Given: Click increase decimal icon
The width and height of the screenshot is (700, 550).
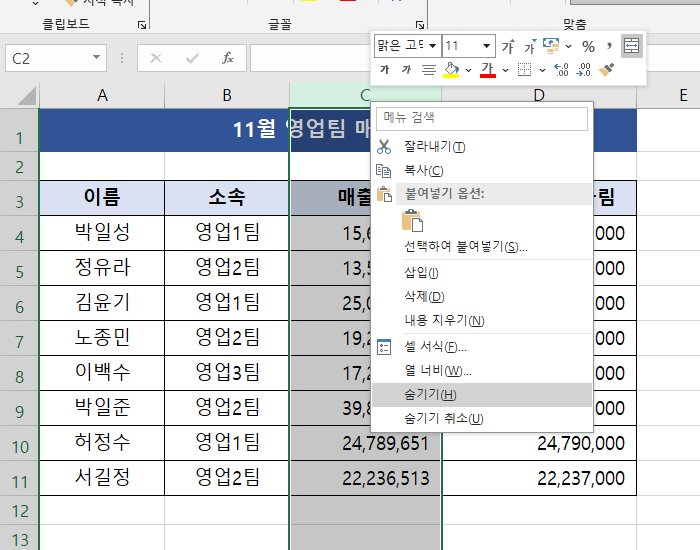Looking at the screenshot, I should coord(561,70).
